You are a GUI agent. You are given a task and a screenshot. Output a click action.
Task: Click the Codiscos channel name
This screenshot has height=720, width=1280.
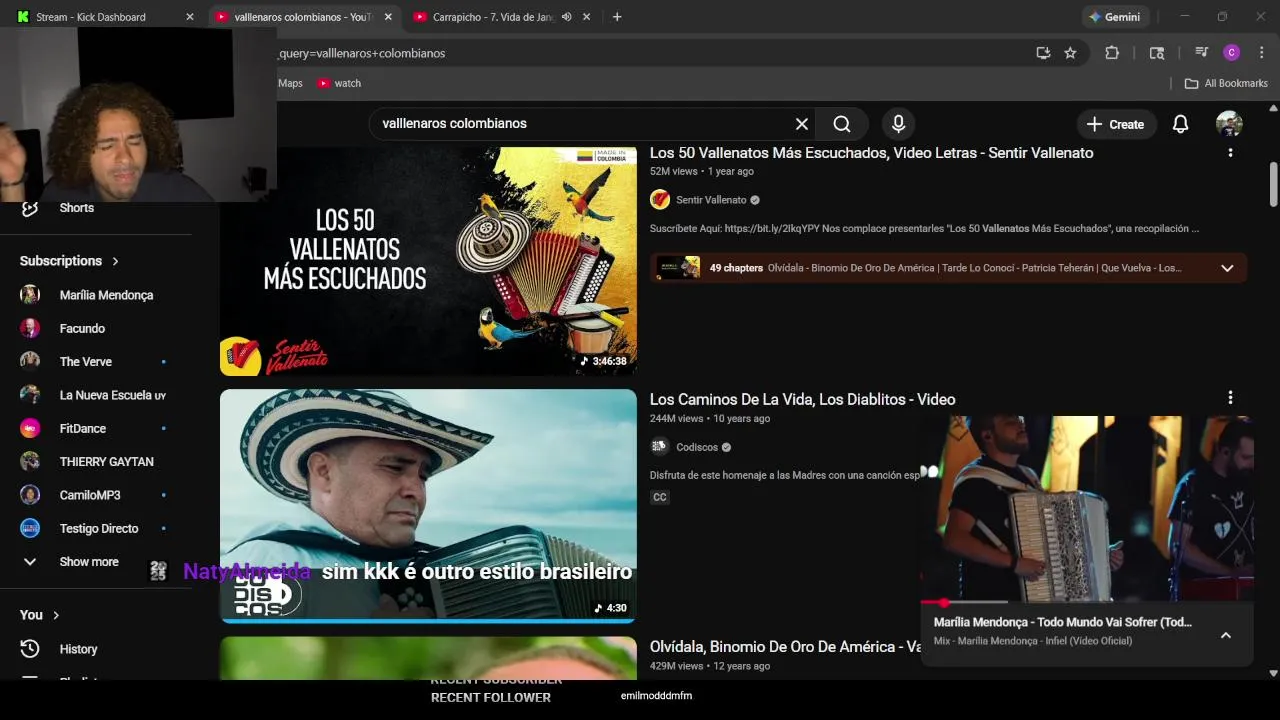pyautogui.click(x=697, y=447)
